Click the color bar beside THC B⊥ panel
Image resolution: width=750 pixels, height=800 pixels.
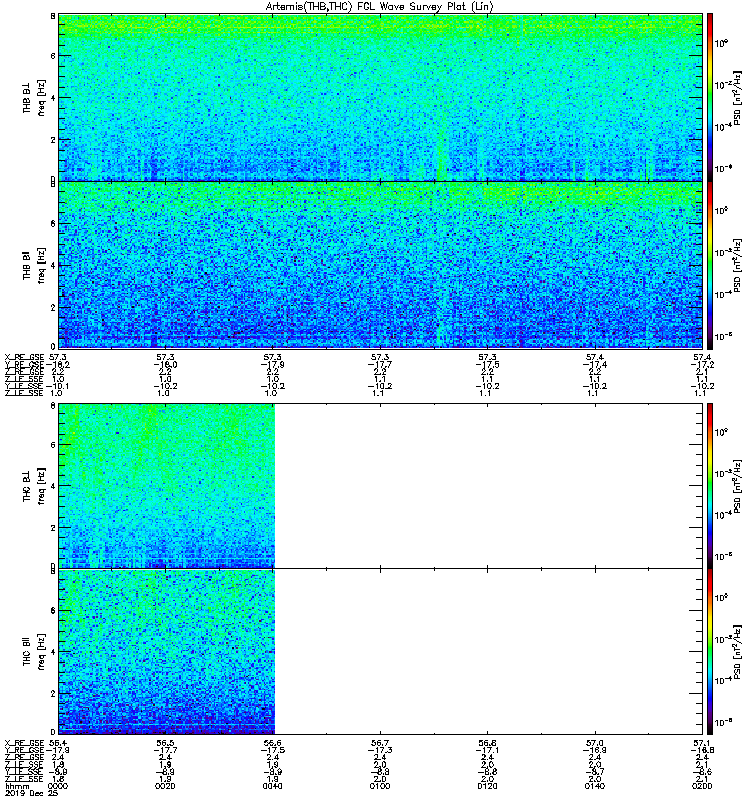710,486
